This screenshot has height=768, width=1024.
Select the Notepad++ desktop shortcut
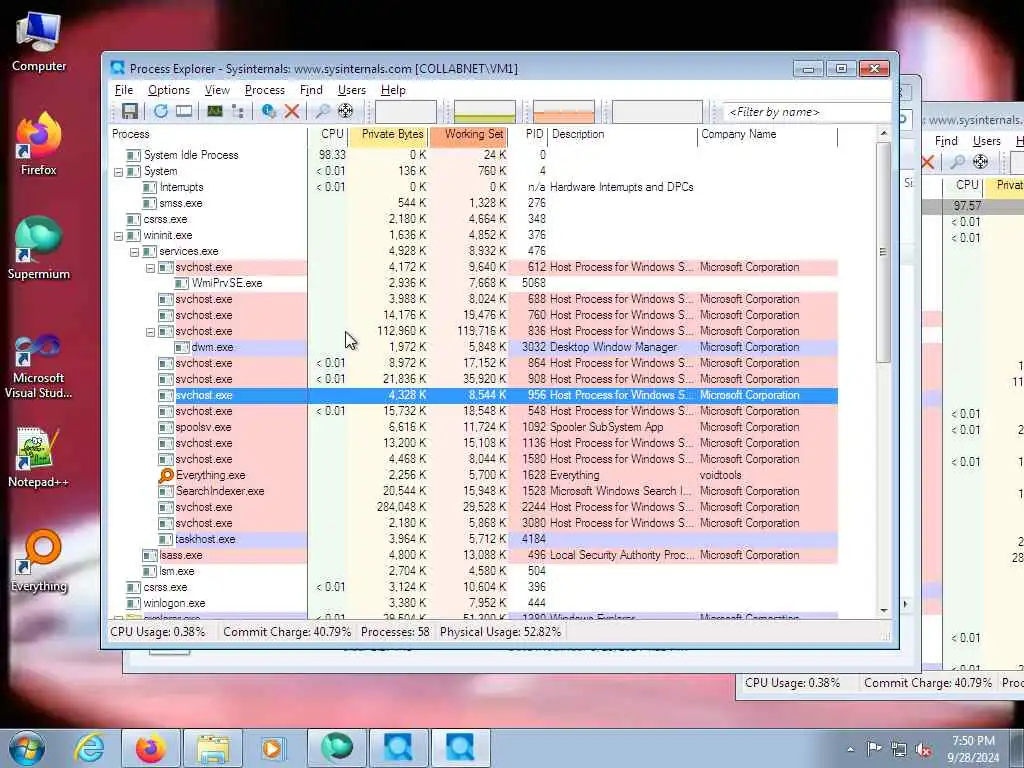click(x=39, y=456)
